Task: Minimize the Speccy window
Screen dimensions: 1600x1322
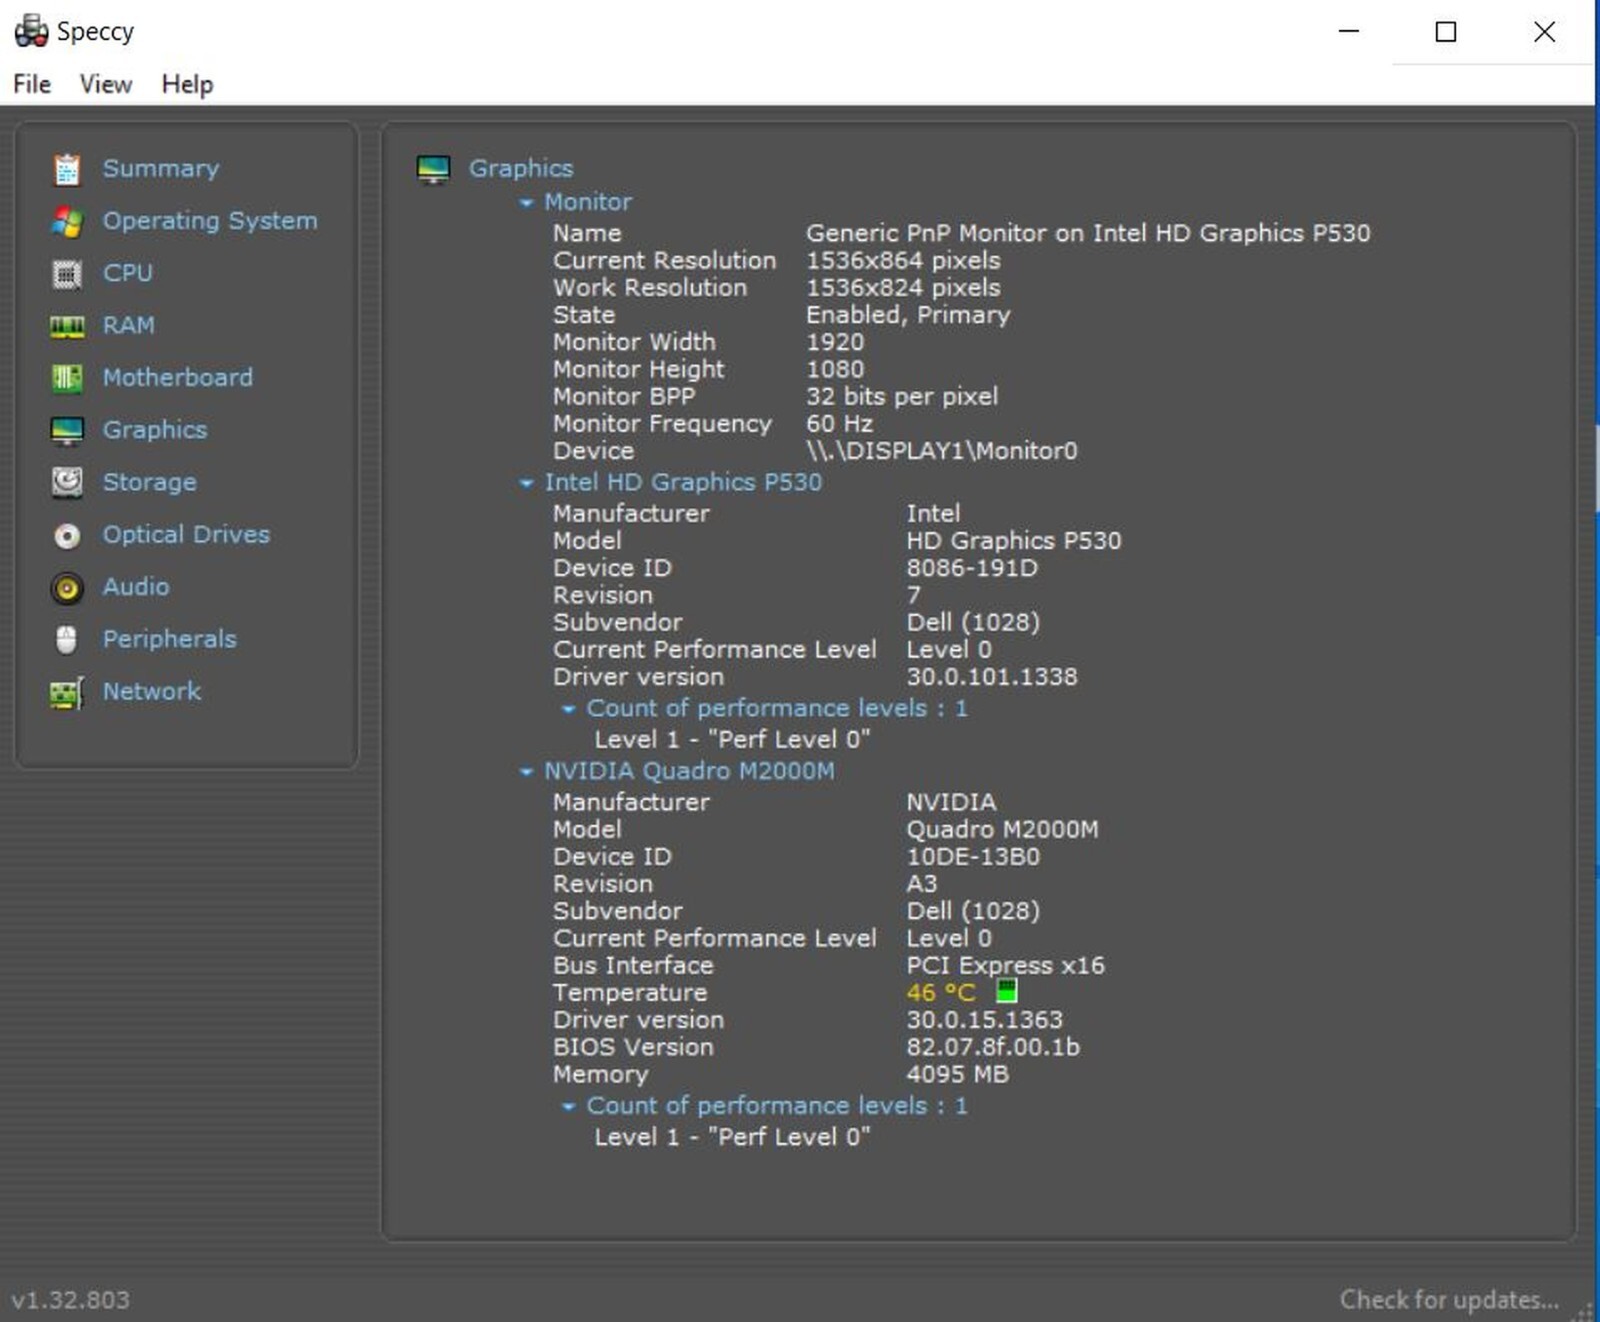Action: 1349,32
